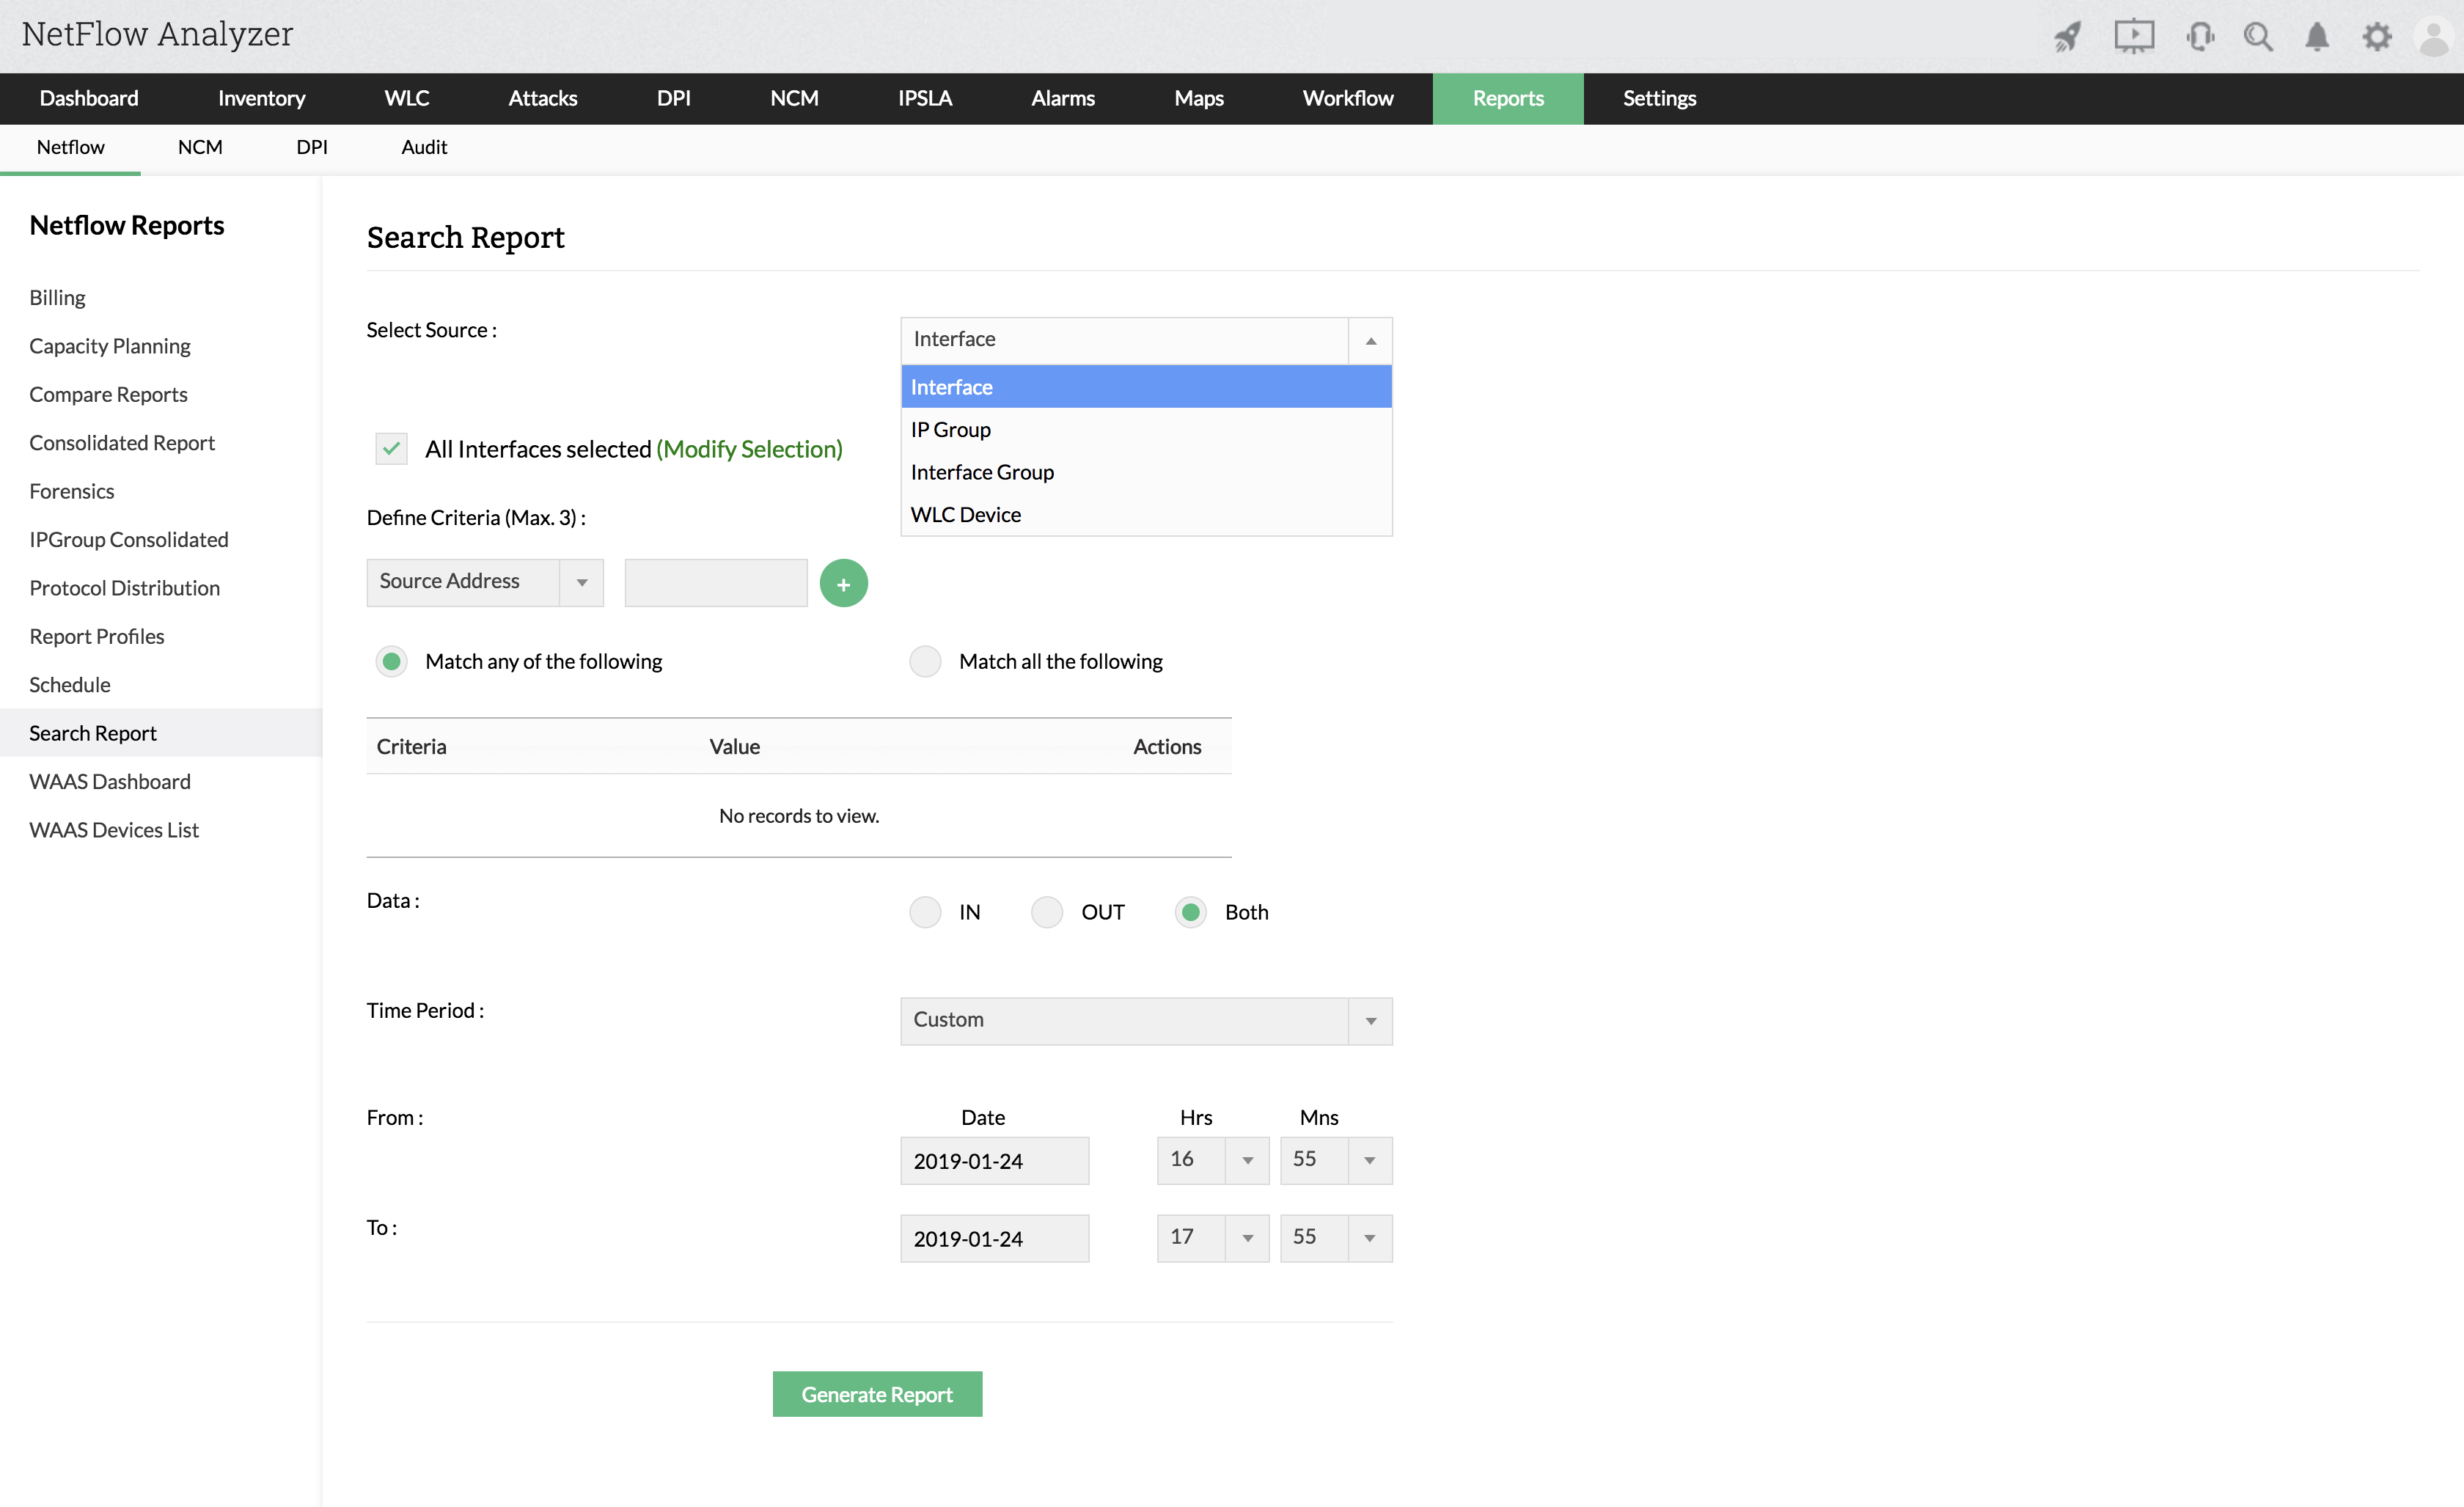Open the From hours 16 stepper dropdown
Image resolution: width=2464 pixels, height=1507 pixels.
[1247, 1160]
